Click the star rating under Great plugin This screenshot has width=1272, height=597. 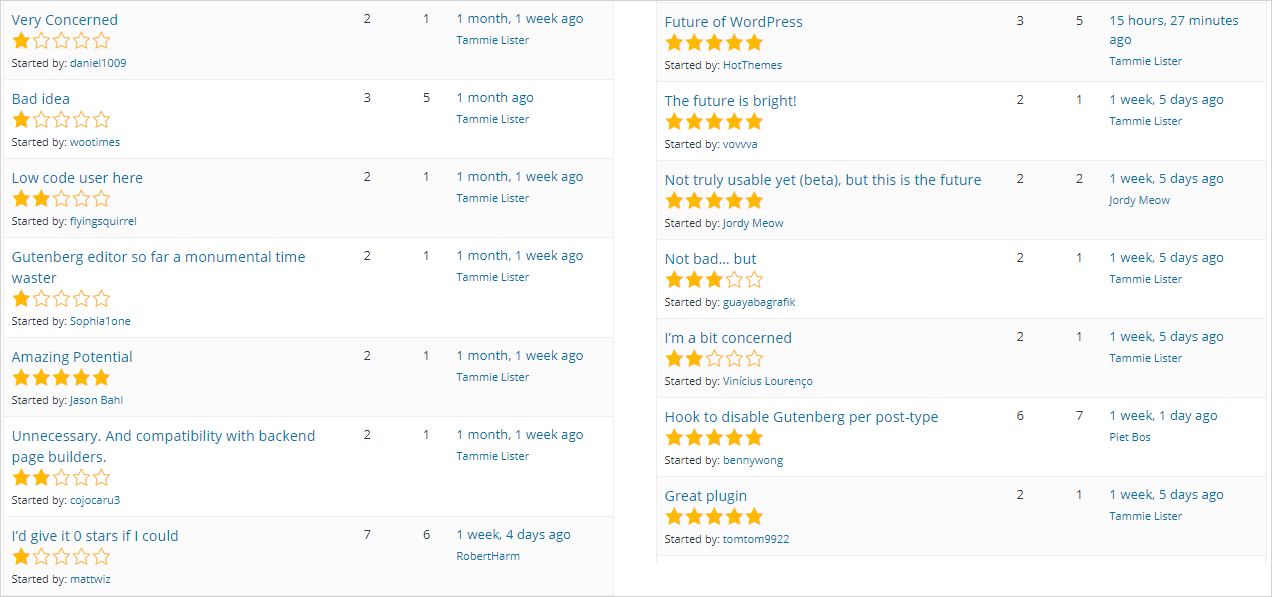tap(714, 517)
